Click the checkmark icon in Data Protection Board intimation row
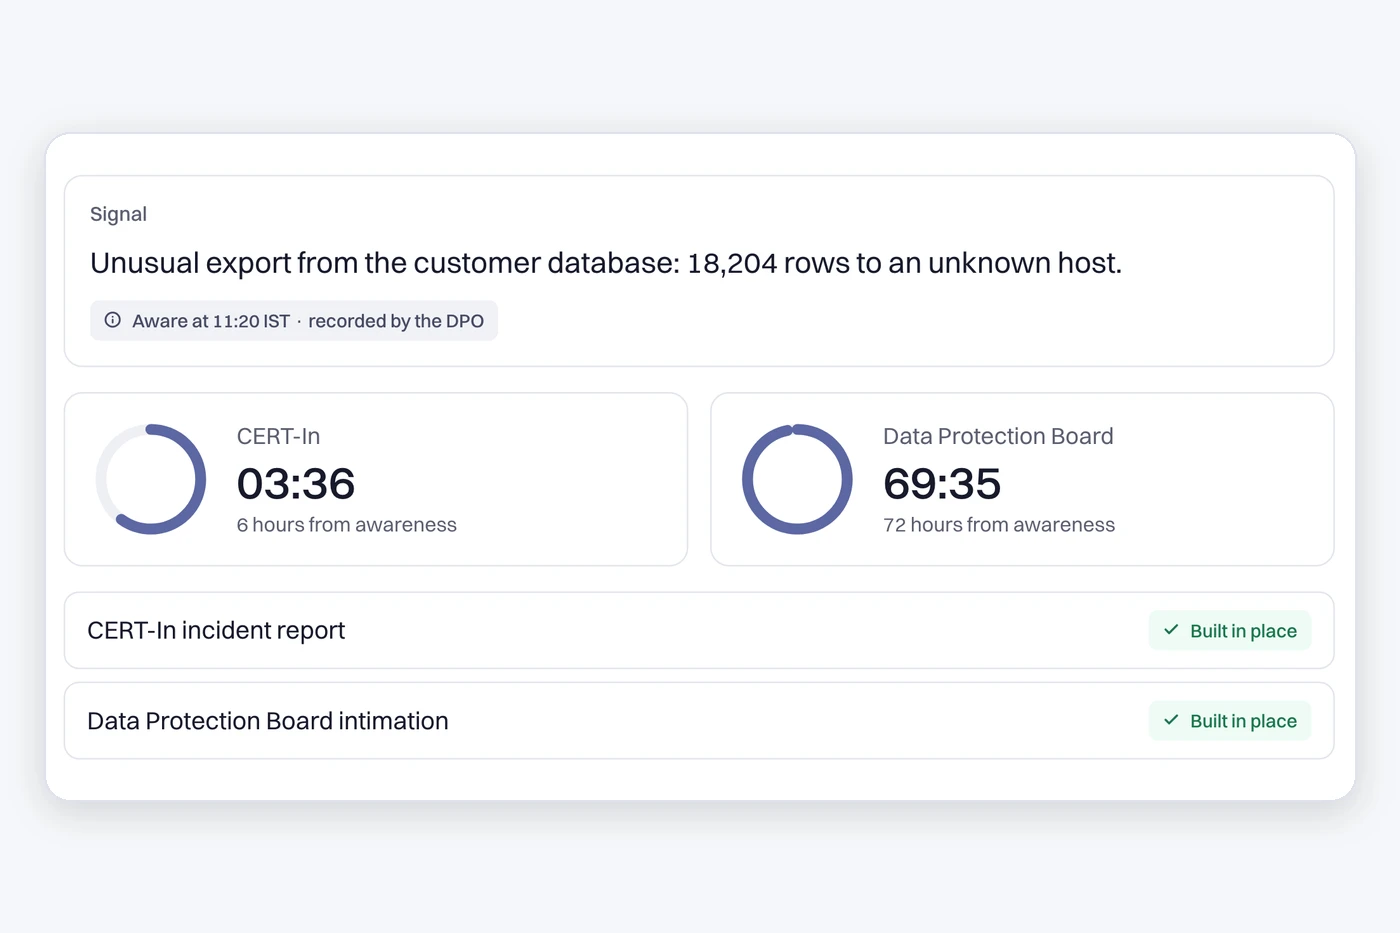The height and width of the screenshot is (933, 1400). [1171, 720]
